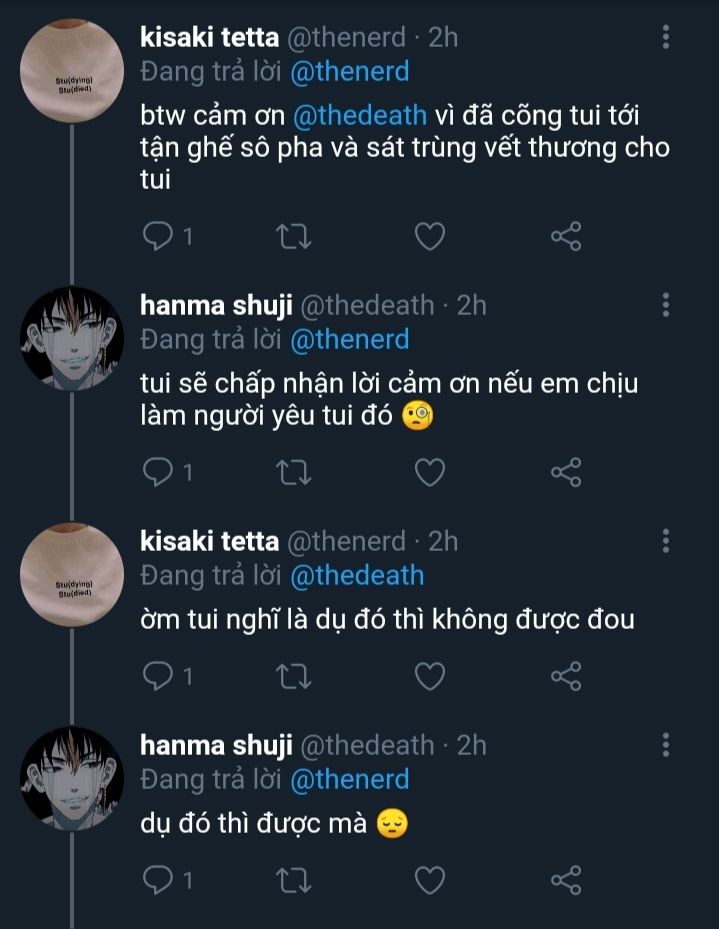Open more options on 'dụ đó thì được mà' tweet
719x929 pixels.
(x=667, y=745)
